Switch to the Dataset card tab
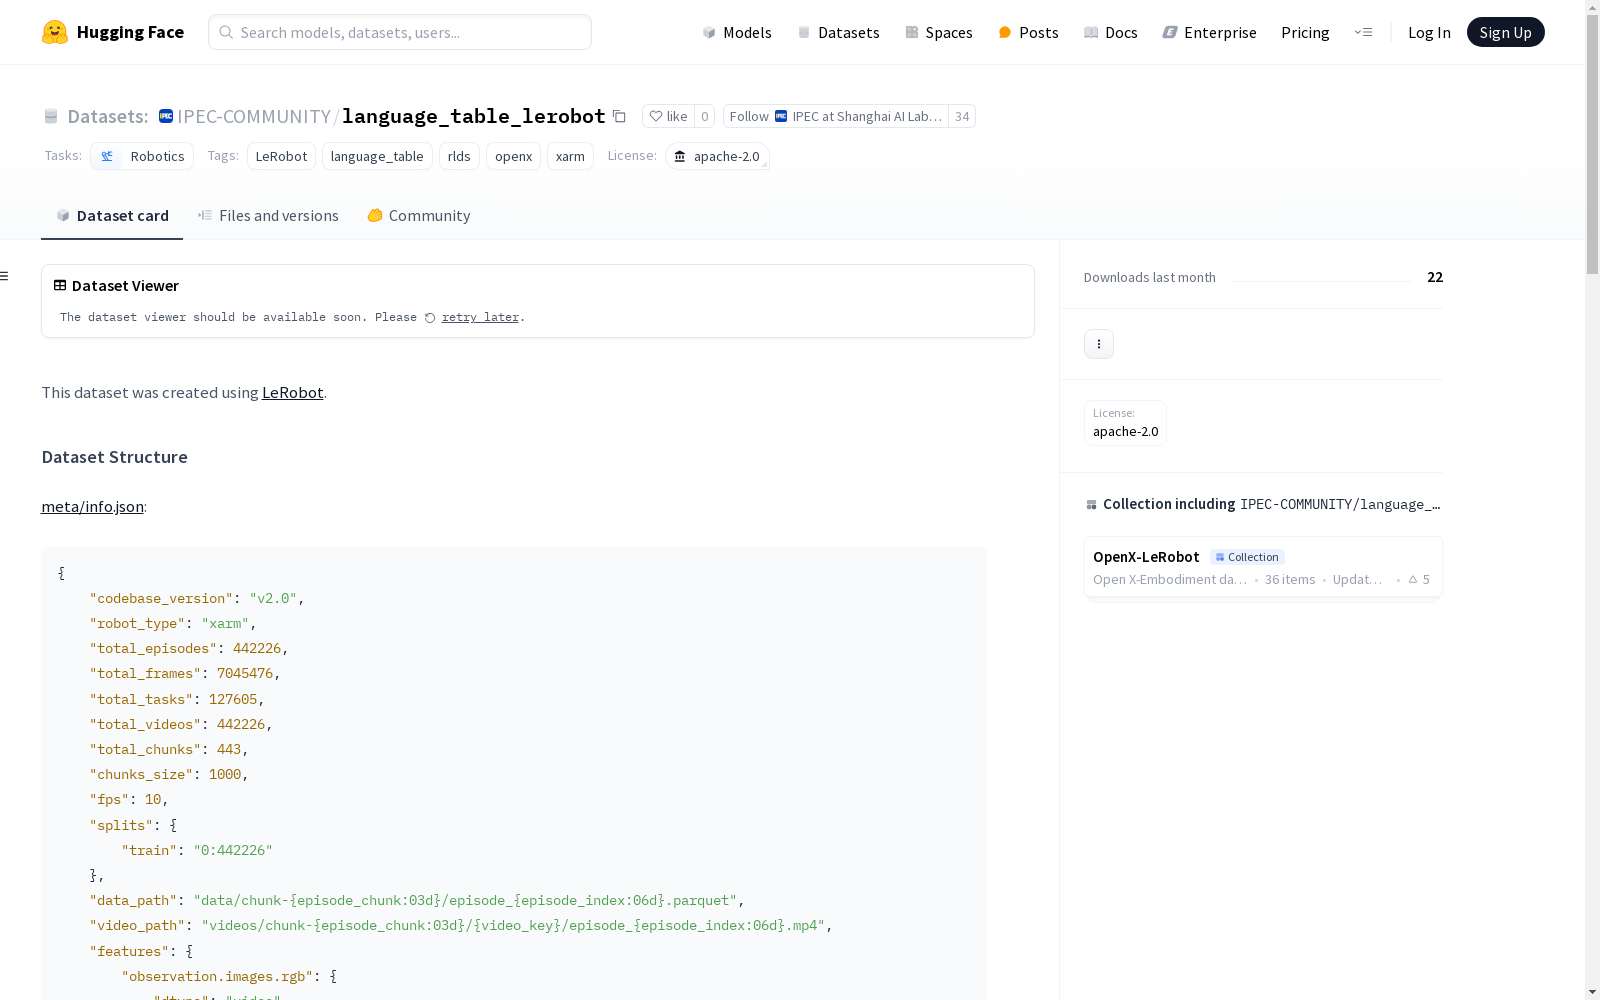The width and height of the screenshot is (1600, 1000). (x=112, y=216)
